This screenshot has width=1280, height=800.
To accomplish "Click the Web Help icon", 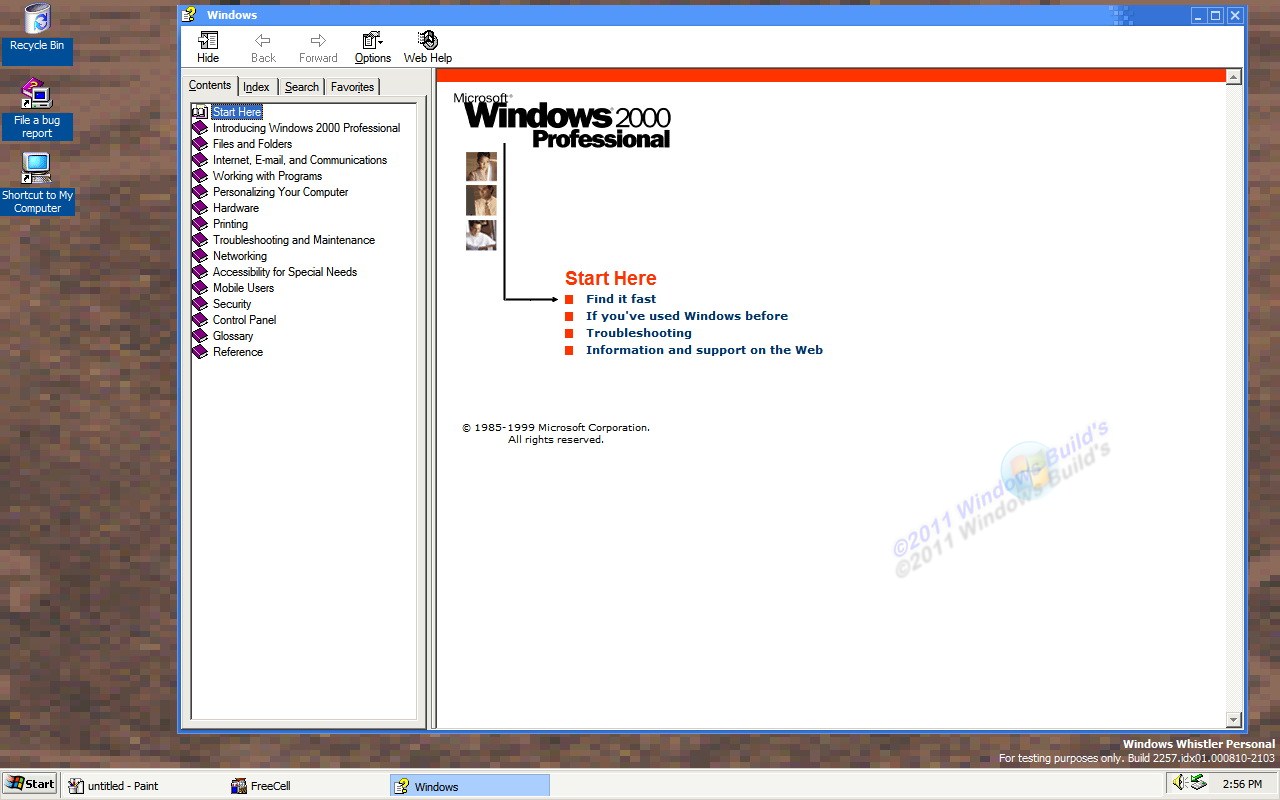I will click(428, 40).
